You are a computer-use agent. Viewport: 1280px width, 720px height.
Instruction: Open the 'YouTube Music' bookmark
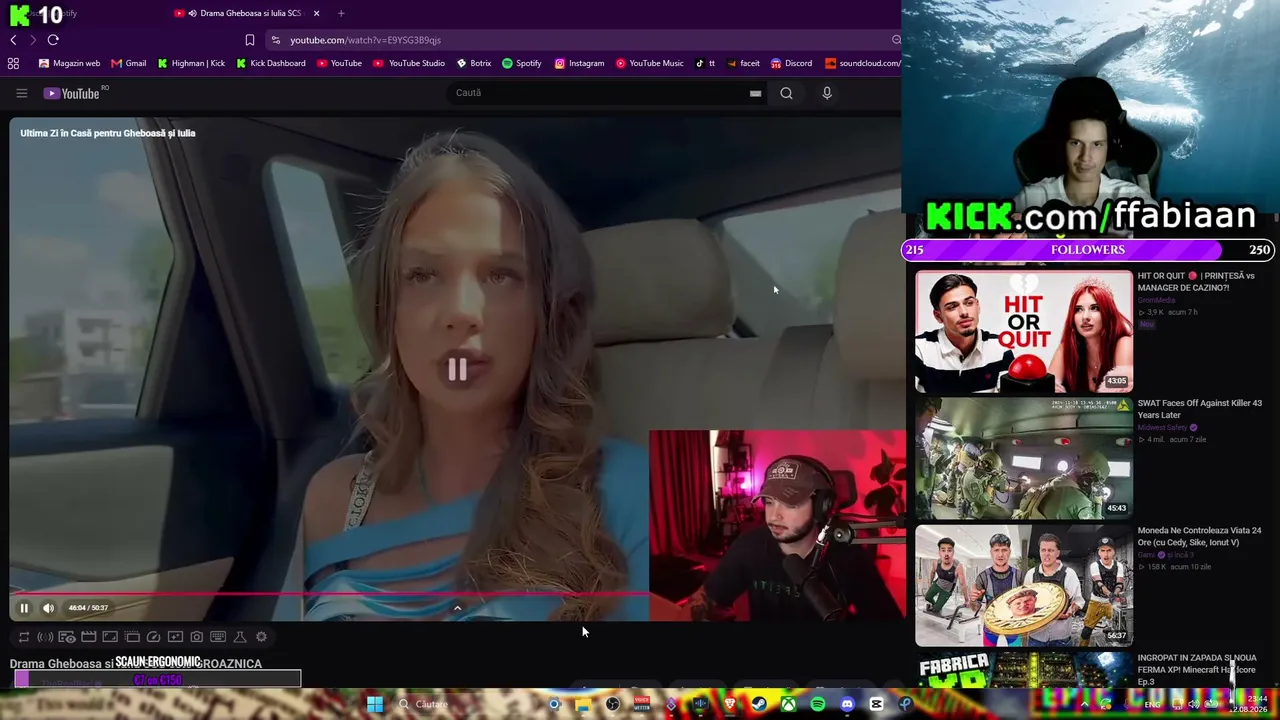coord(650,63)
